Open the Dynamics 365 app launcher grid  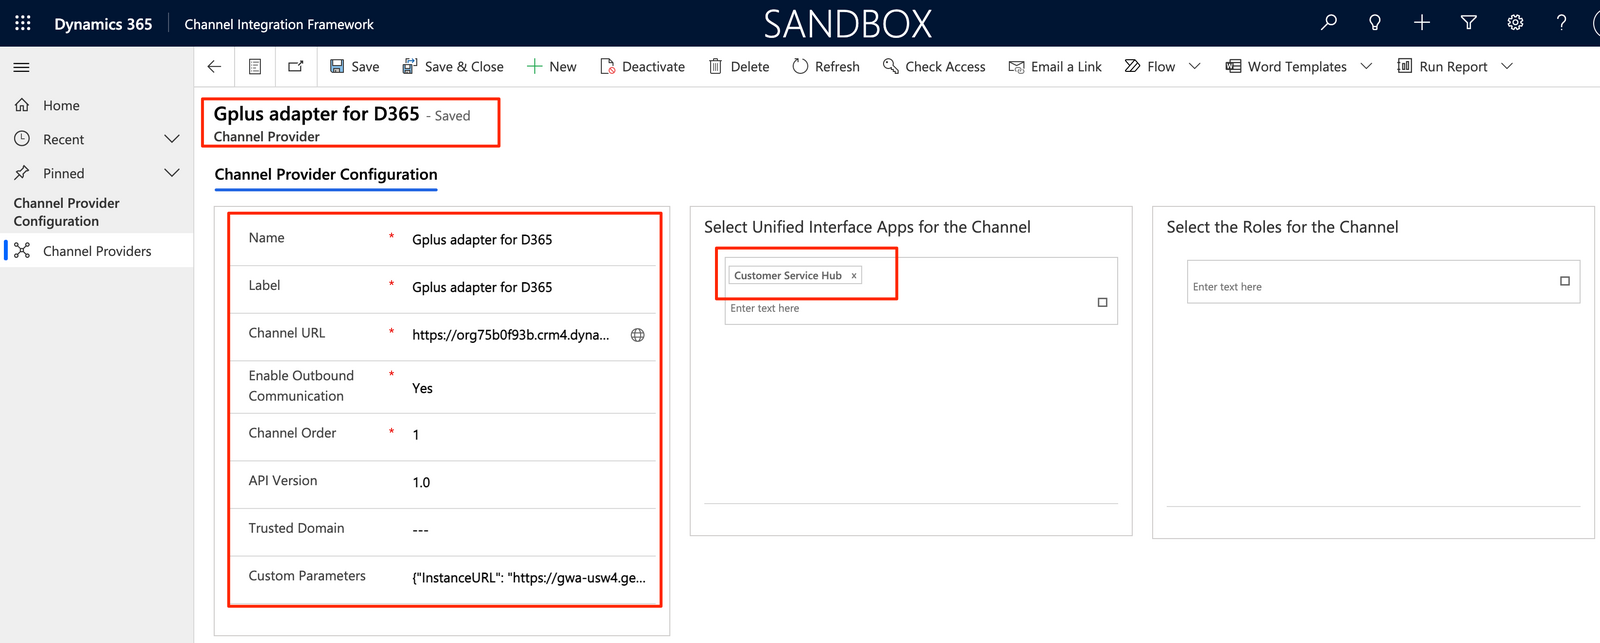tap(23, 23)
